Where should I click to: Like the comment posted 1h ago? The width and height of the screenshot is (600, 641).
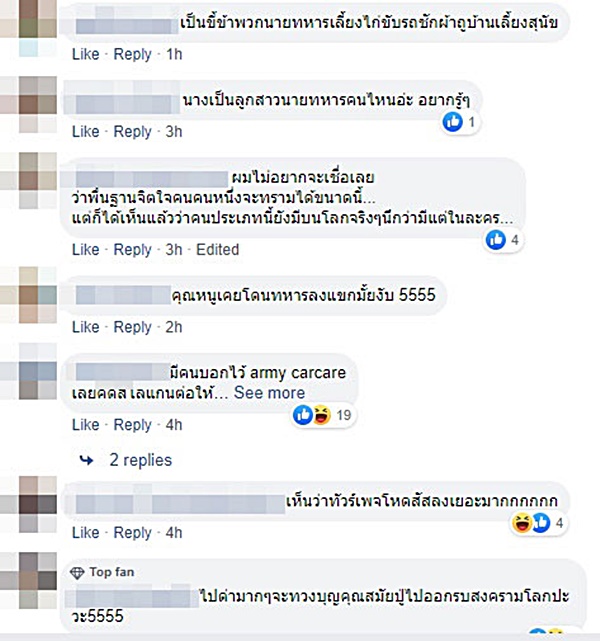[x=86, y=54]
